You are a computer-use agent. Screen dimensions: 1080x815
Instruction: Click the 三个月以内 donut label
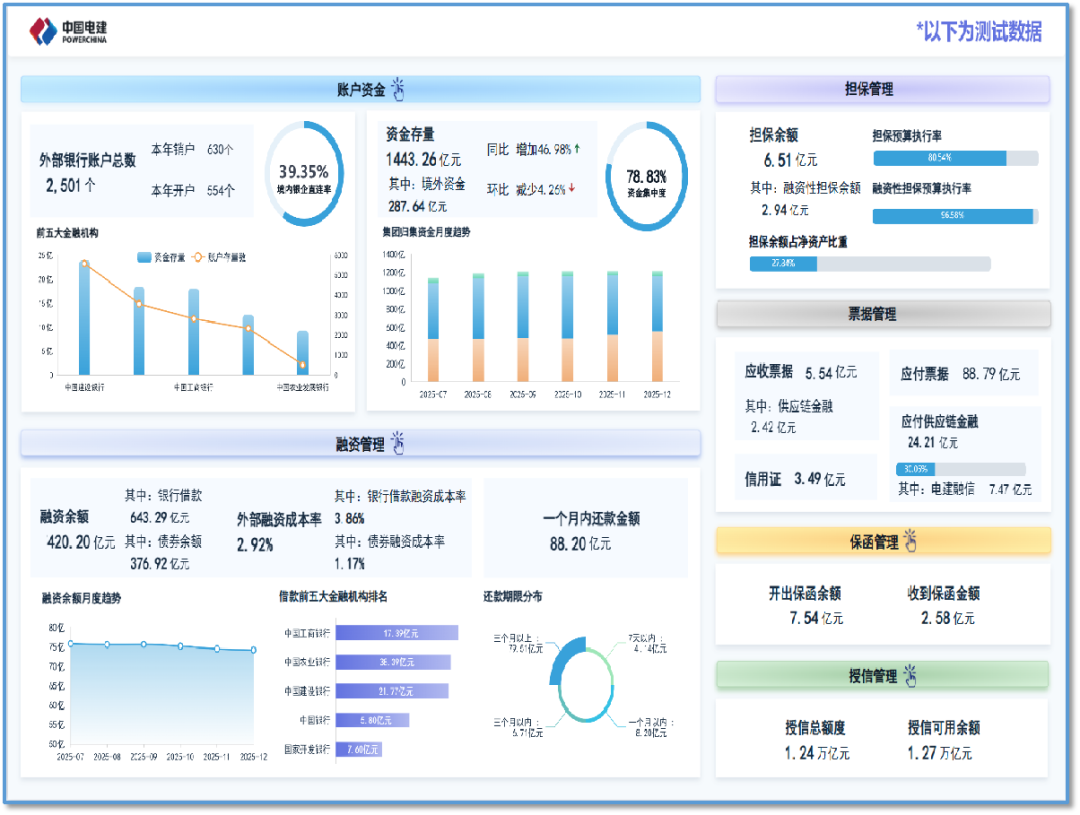[x=518, y=728]
